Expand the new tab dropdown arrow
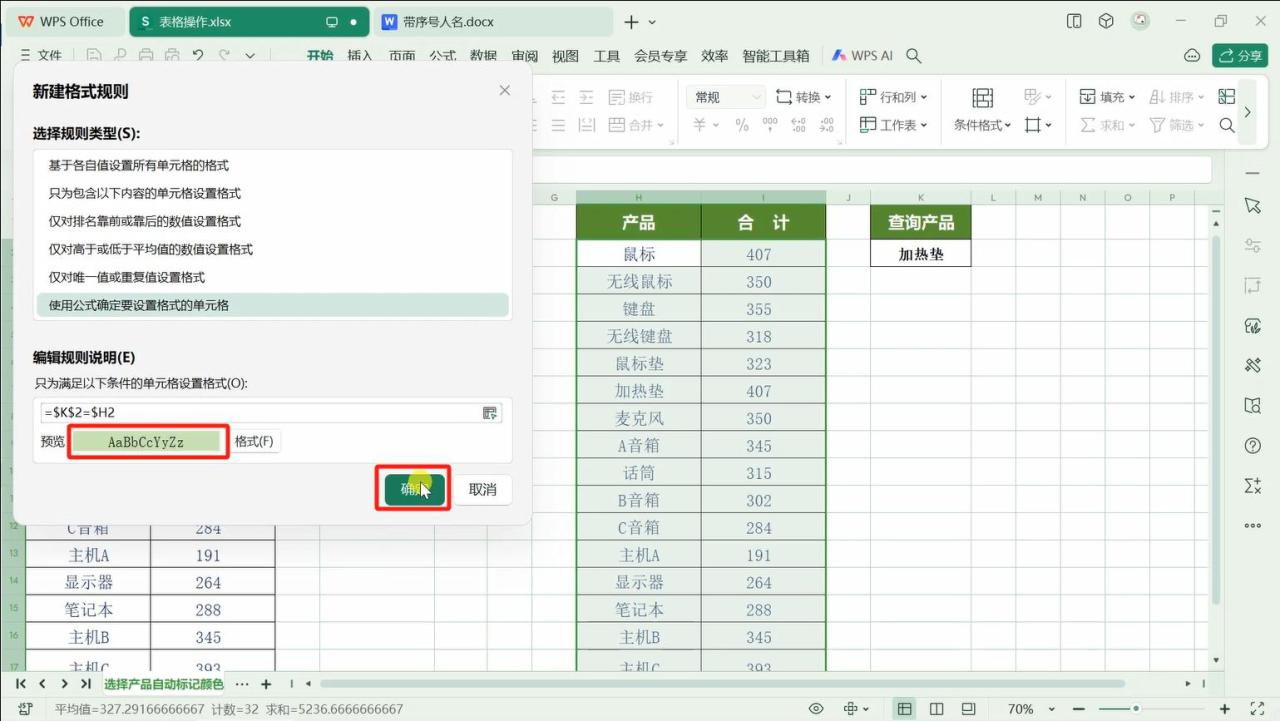Screen dimensions: 1280x721 (x=653, y=22)
